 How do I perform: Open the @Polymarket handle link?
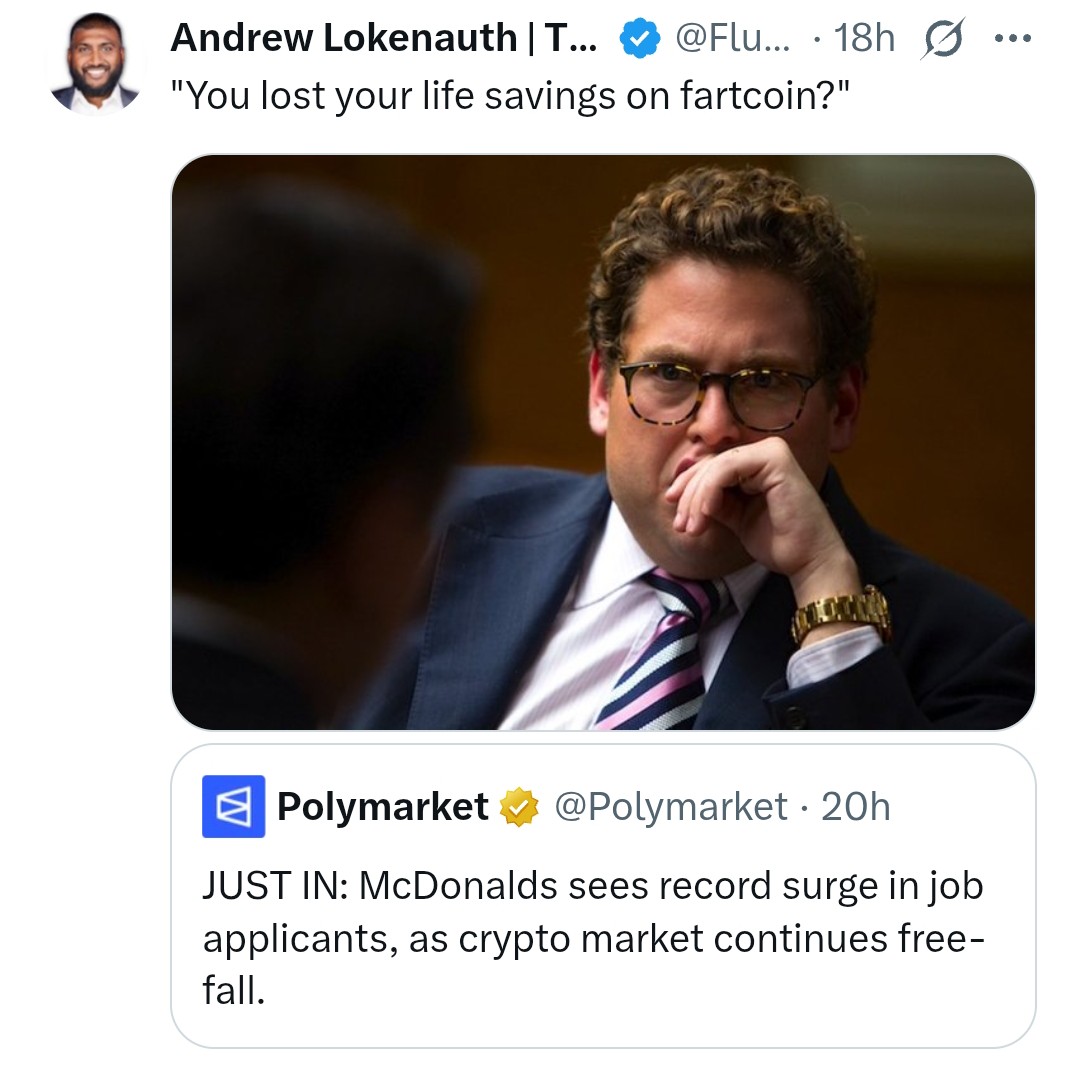[x=670, y=806]
